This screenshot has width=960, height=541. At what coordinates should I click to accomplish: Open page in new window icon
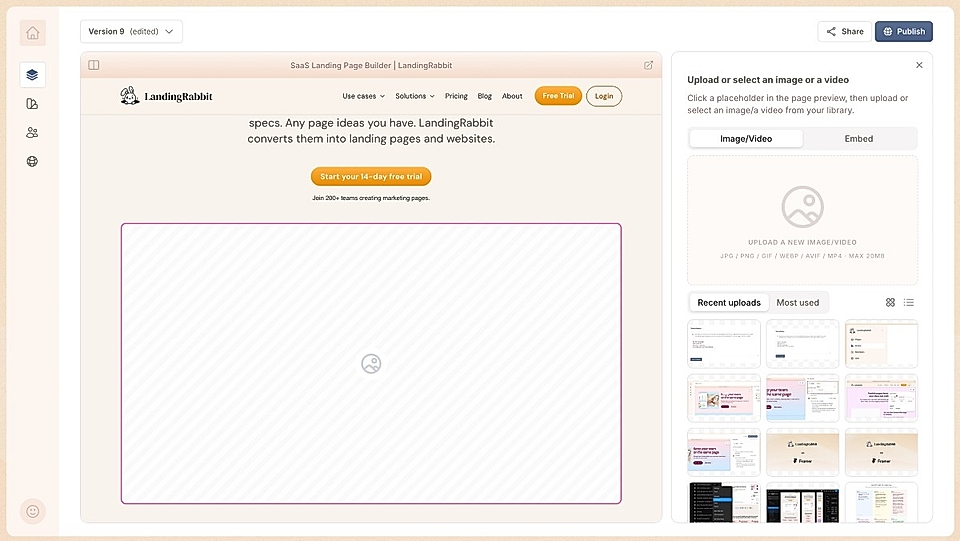[648, 65]
